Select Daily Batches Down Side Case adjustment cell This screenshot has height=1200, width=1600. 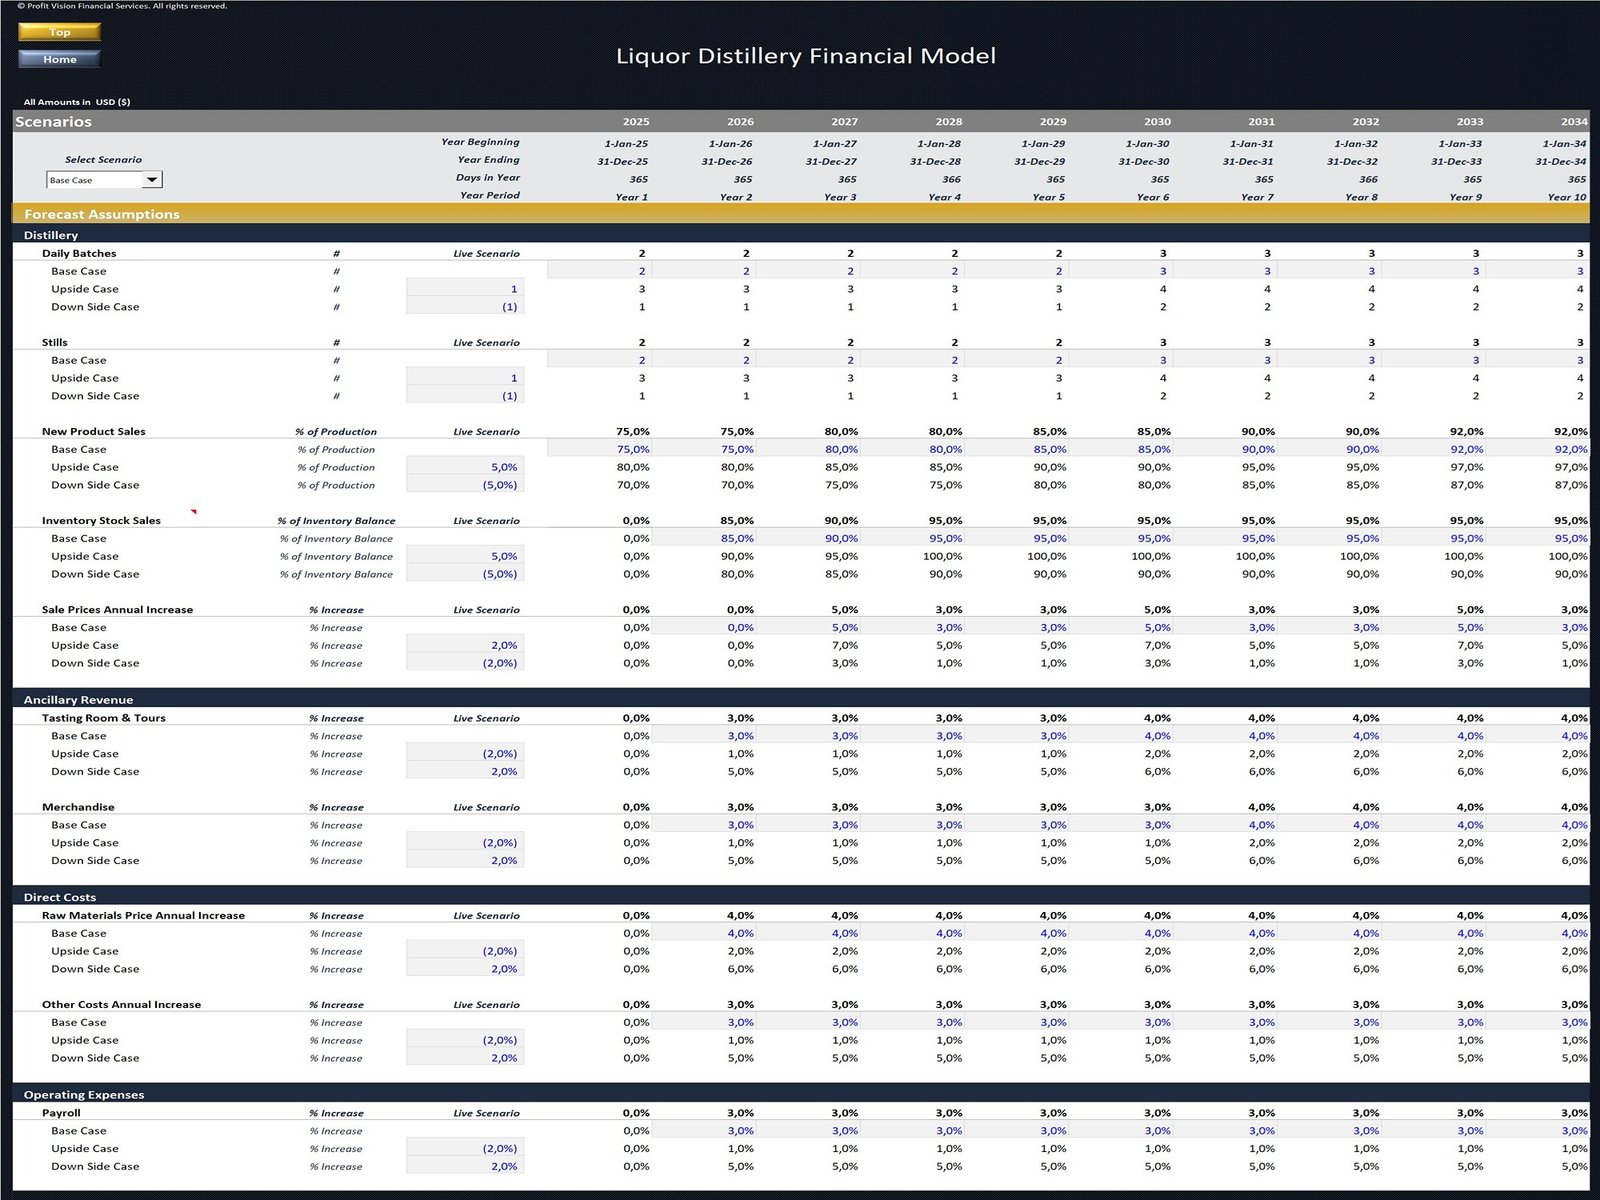tap(465, 307)
